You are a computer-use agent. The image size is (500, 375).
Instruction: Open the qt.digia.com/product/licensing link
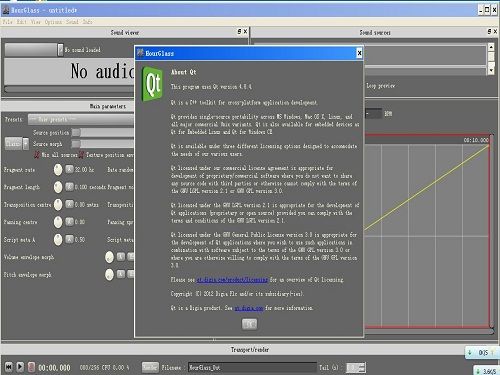232,280
